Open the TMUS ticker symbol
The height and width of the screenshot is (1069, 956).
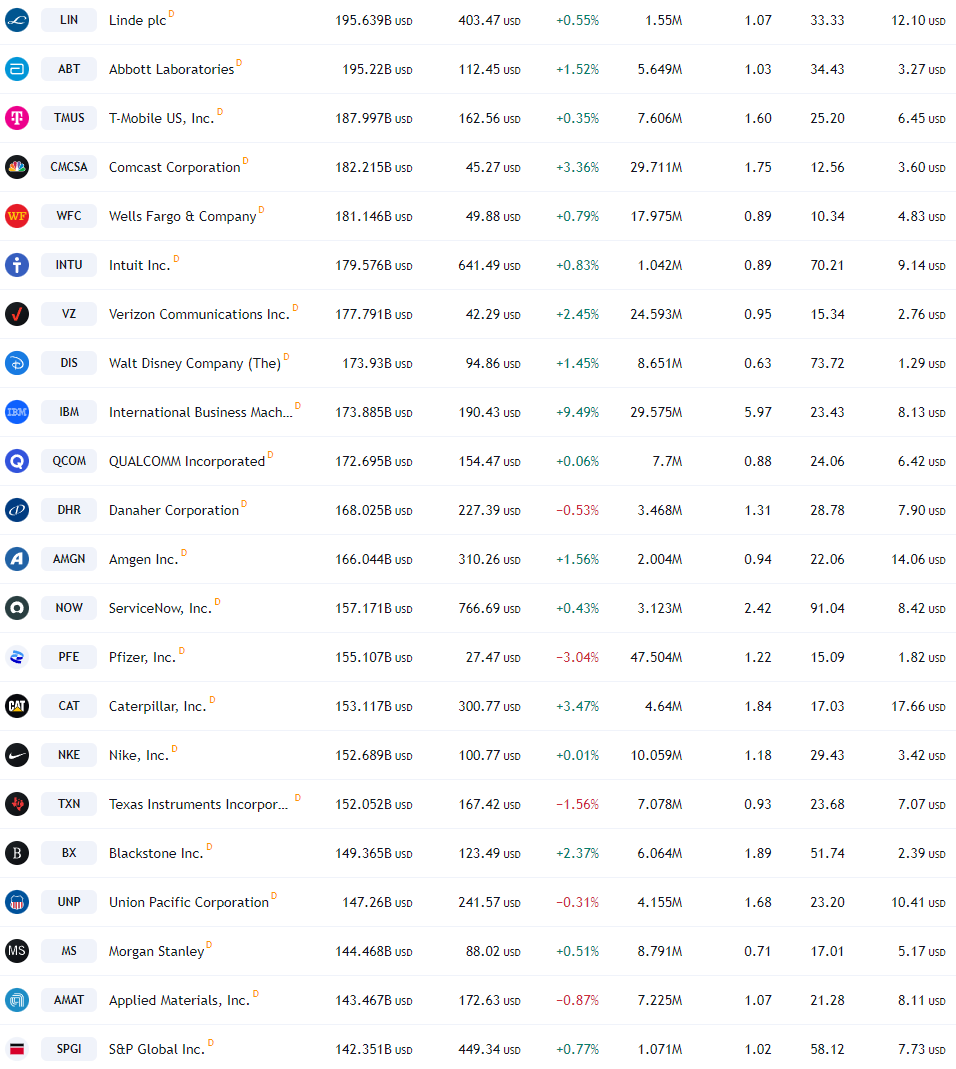click(x=69, y=118)
